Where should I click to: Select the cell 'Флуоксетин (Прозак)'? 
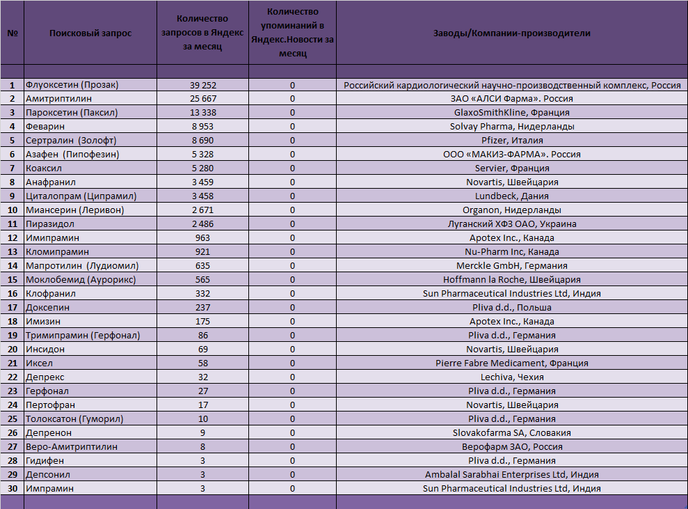[90, 85]
